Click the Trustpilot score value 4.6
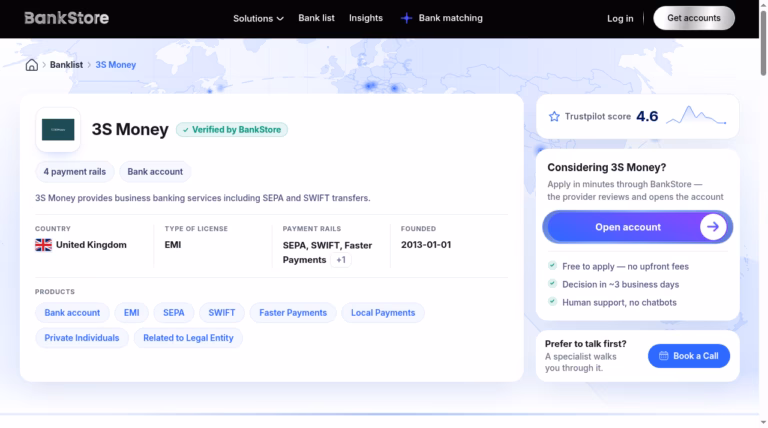 tap(647, 117)
